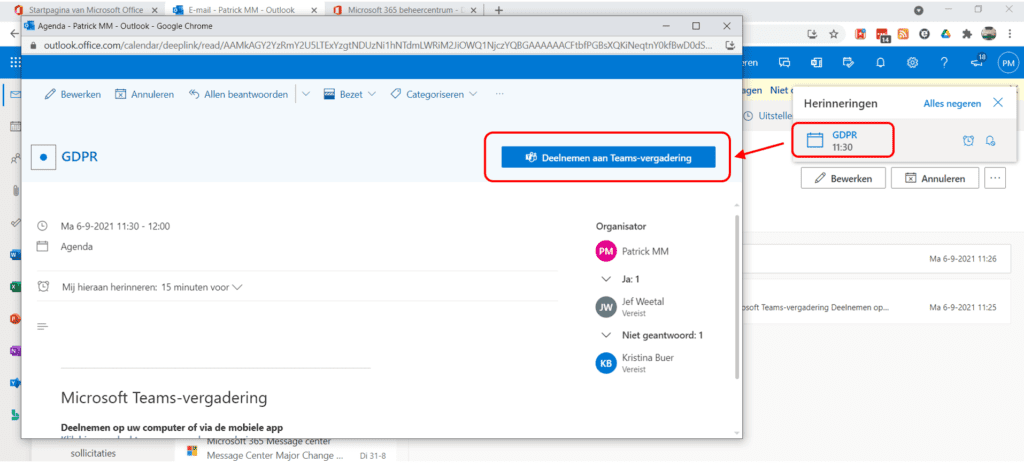
Task: Open notifications bell in Outlook header
Action: coord(880,63)
